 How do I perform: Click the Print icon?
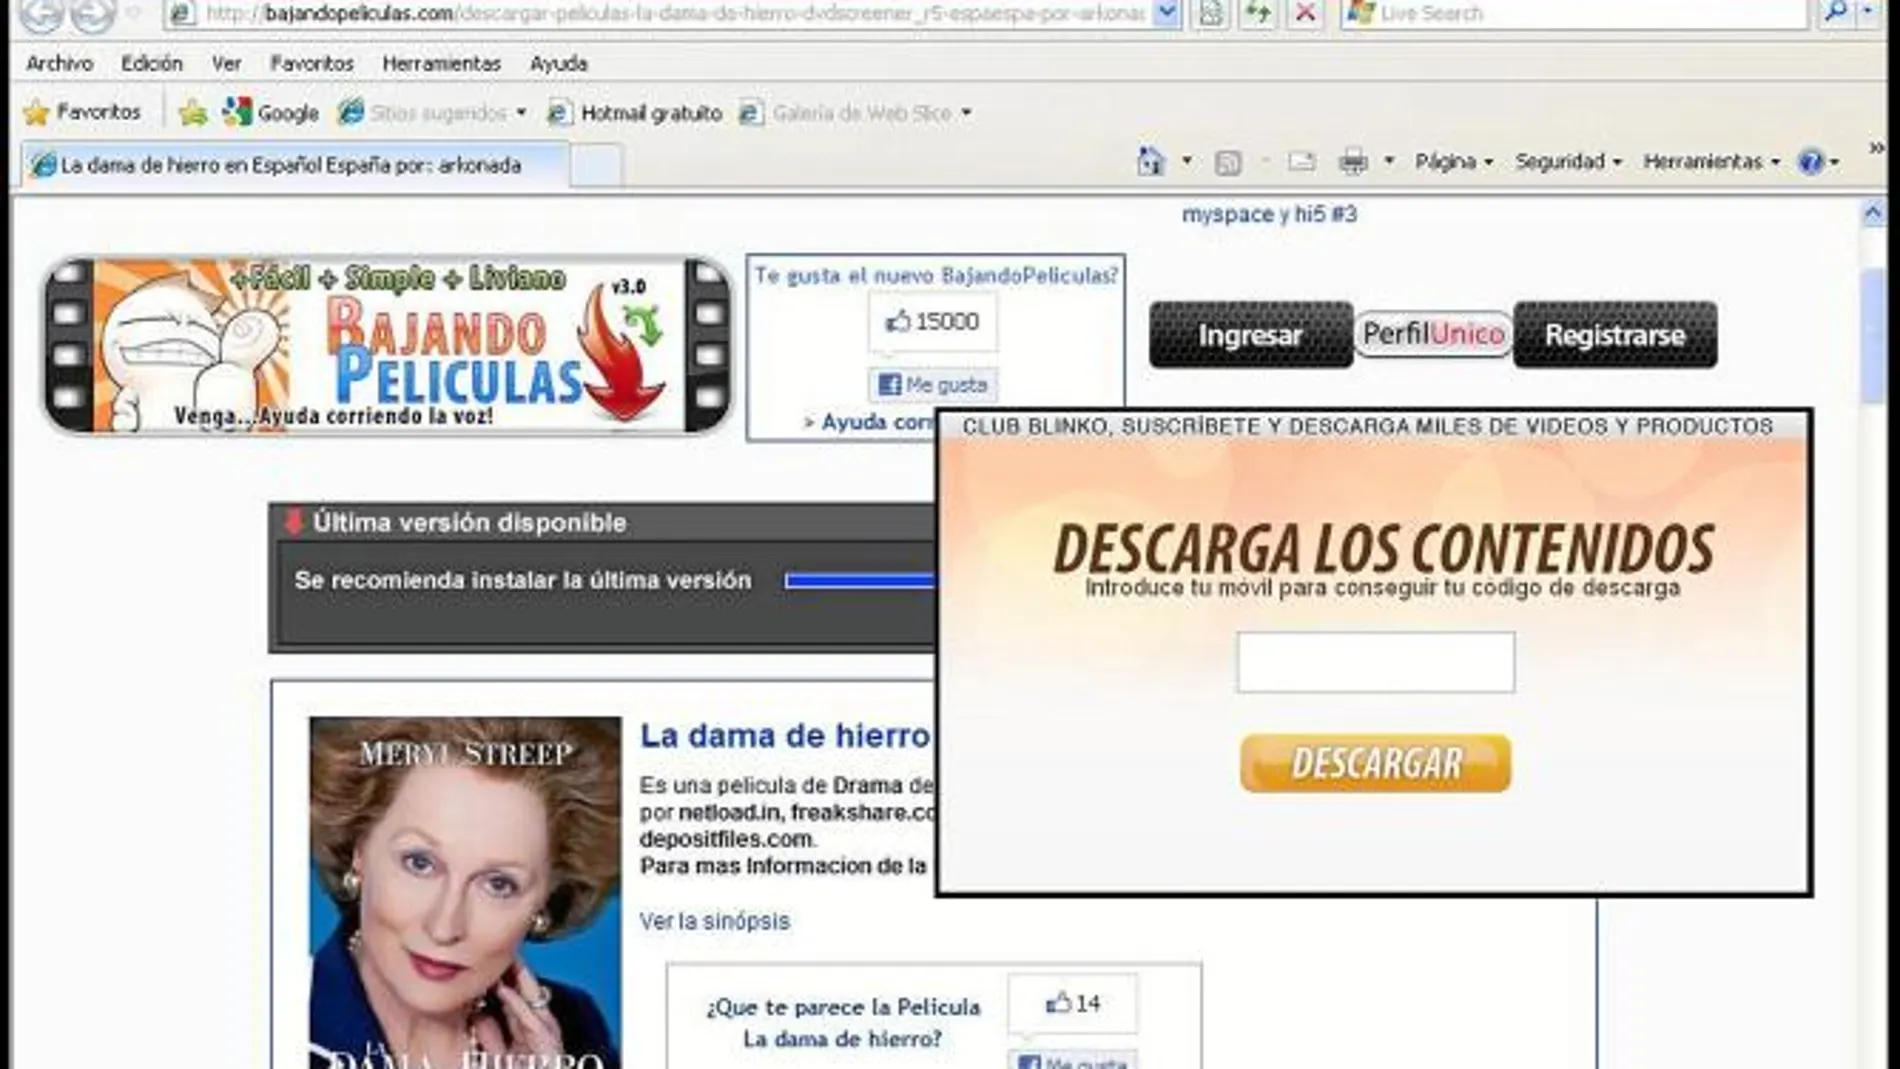tap(1353, 161)
